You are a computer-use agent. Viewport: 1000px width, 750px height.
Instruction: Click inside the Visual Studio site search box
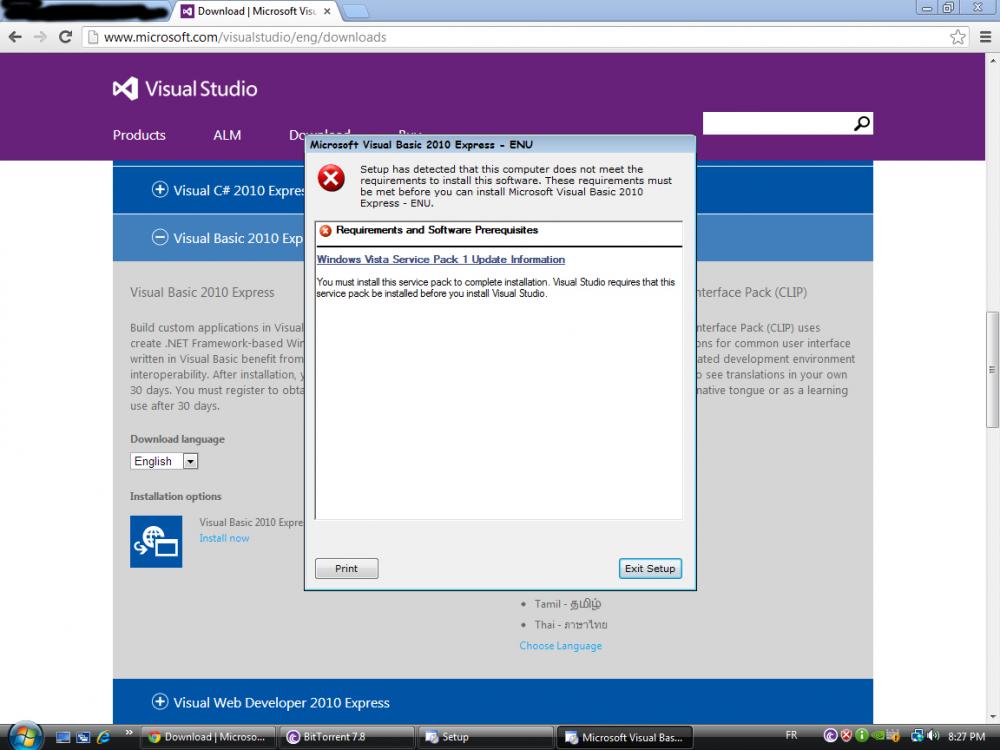777,124
